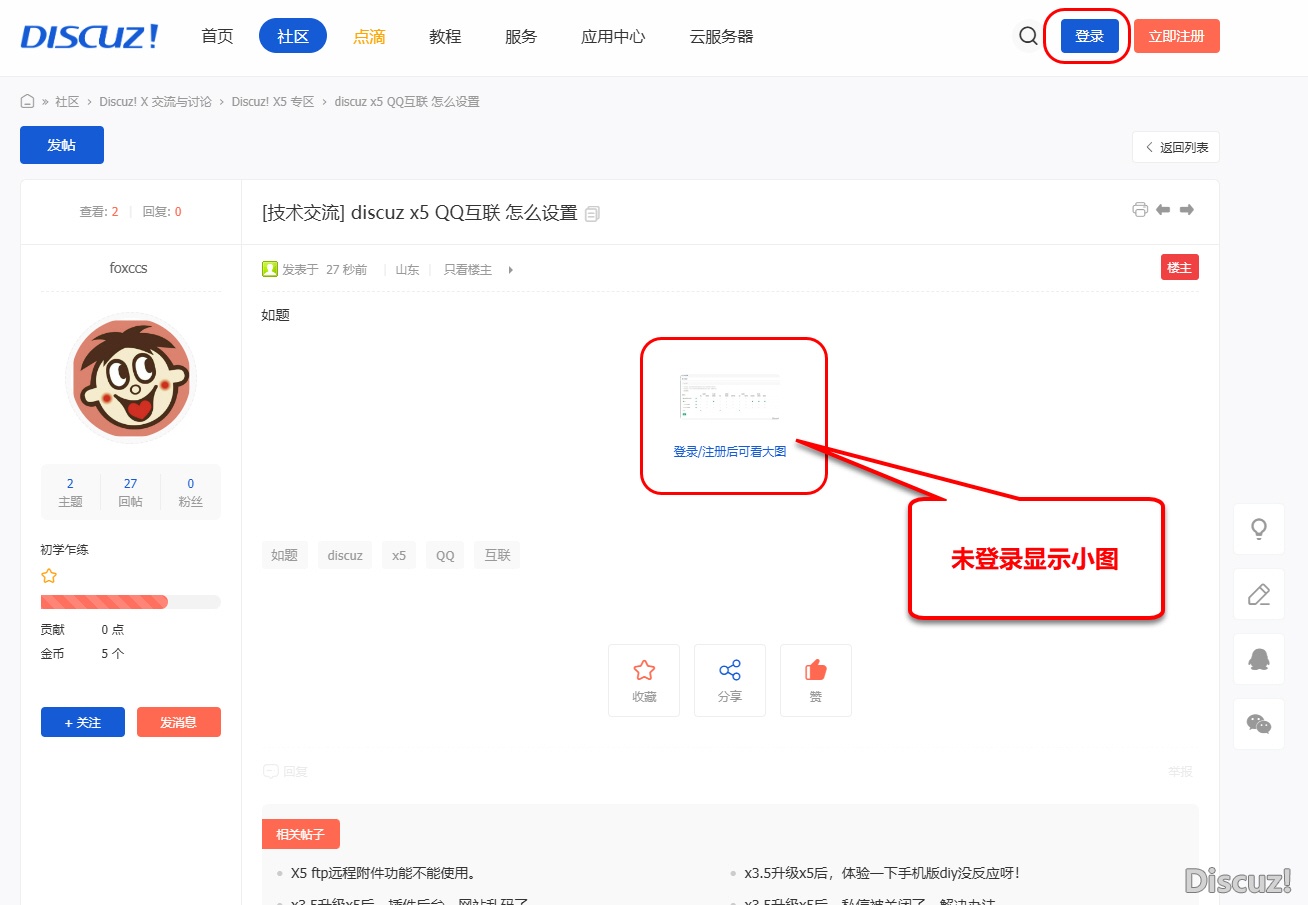Open the WeChat icon in sidebar
This screenshot has height=905, width=1308.
[1259, 724]
